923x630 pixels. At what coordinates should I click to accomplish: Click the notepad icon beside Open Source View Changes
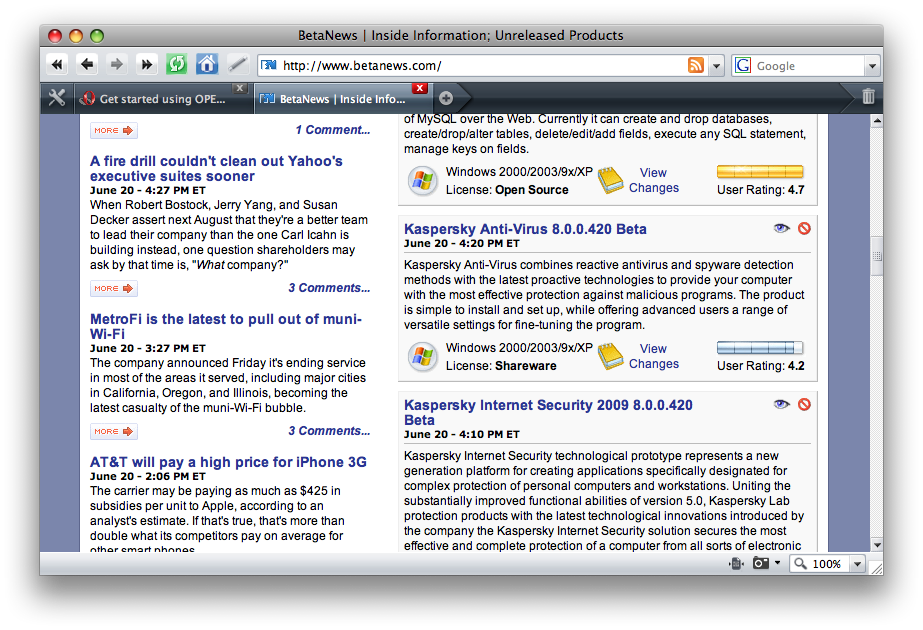610,180
